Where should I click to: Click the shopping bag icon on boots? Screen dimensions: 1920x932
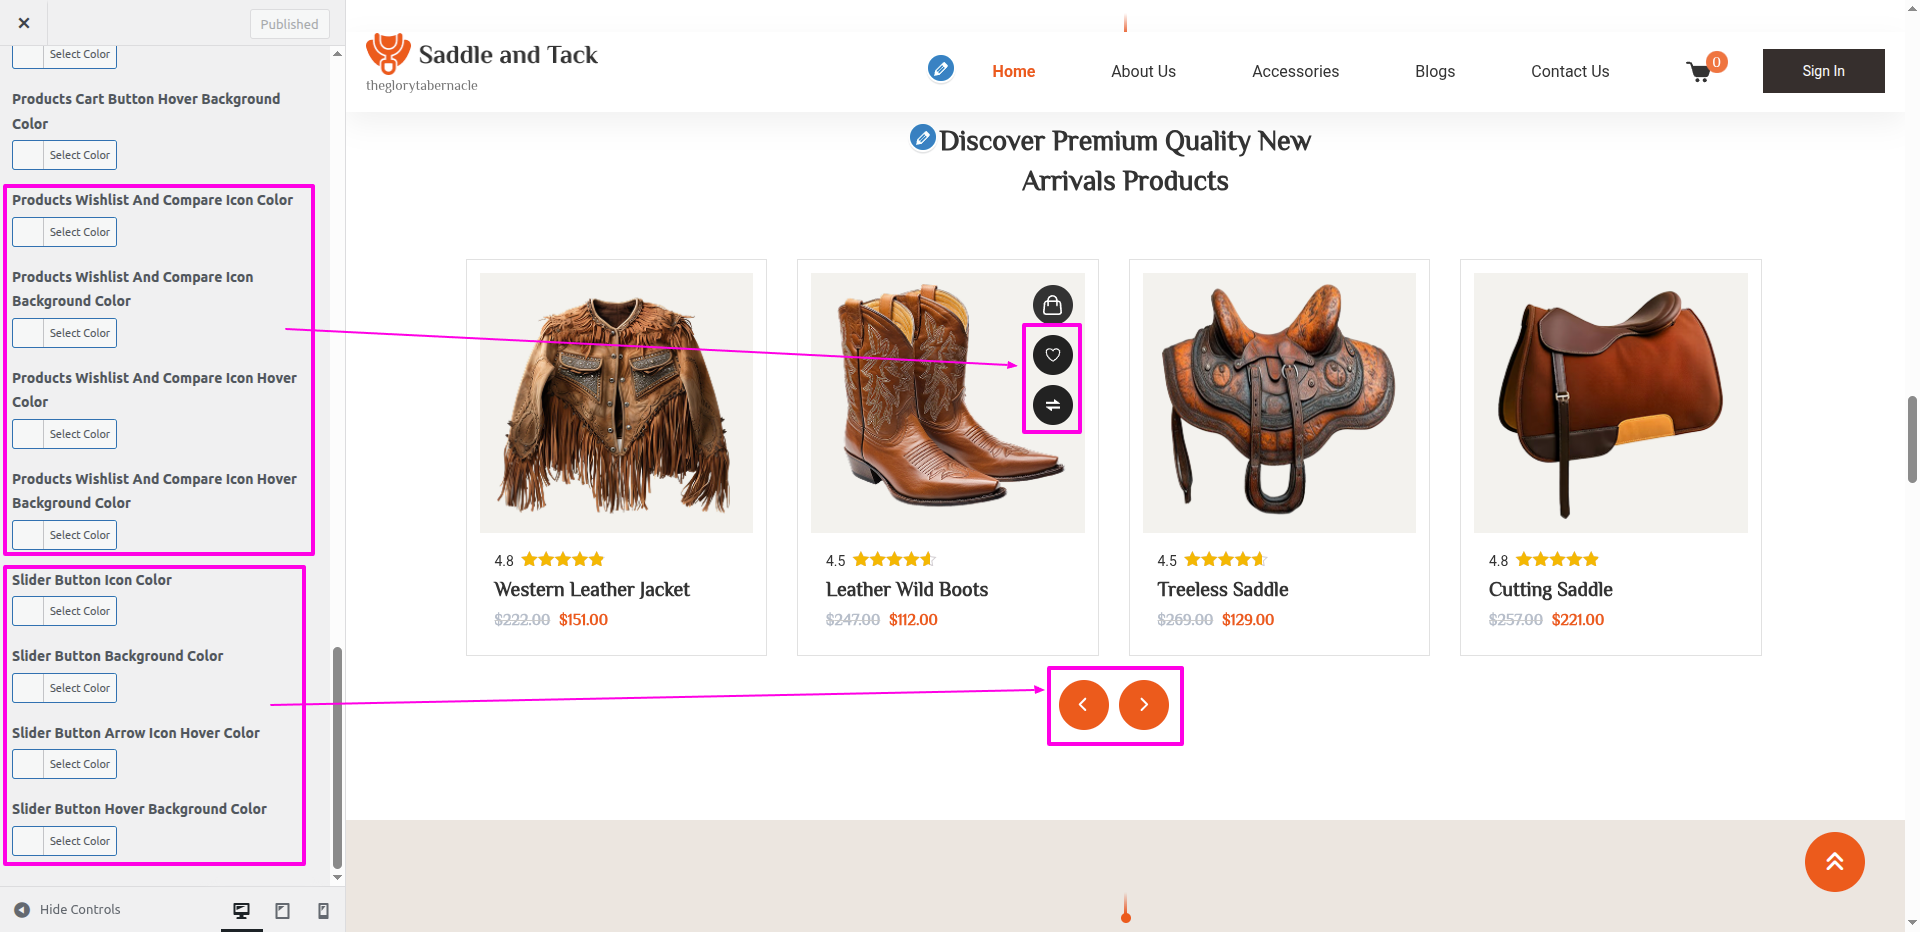[1052, 304]
